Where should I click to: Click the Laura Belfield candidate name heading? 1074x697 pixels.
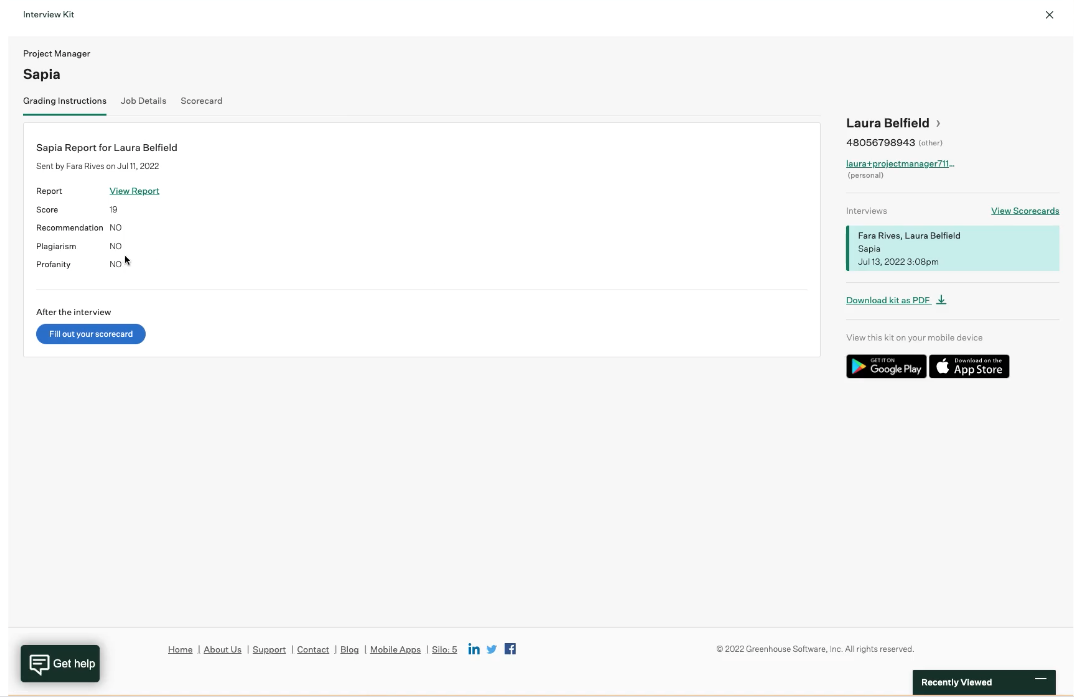(x=888, y=123)
